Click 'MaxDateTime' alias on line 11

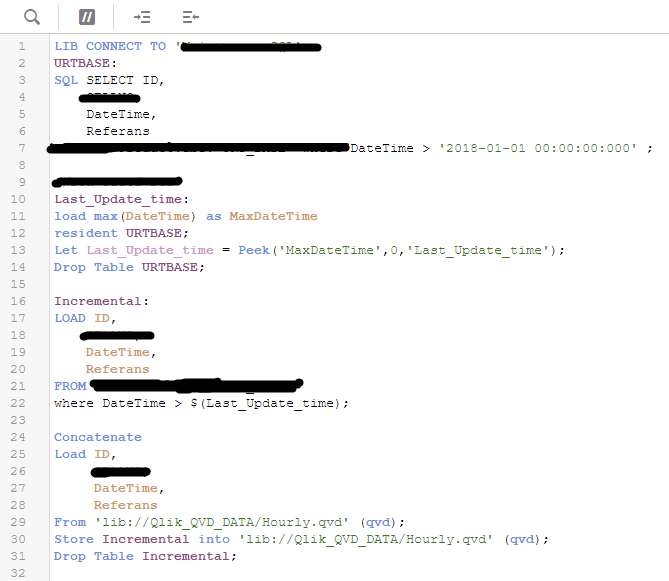[x=273, y=216]
